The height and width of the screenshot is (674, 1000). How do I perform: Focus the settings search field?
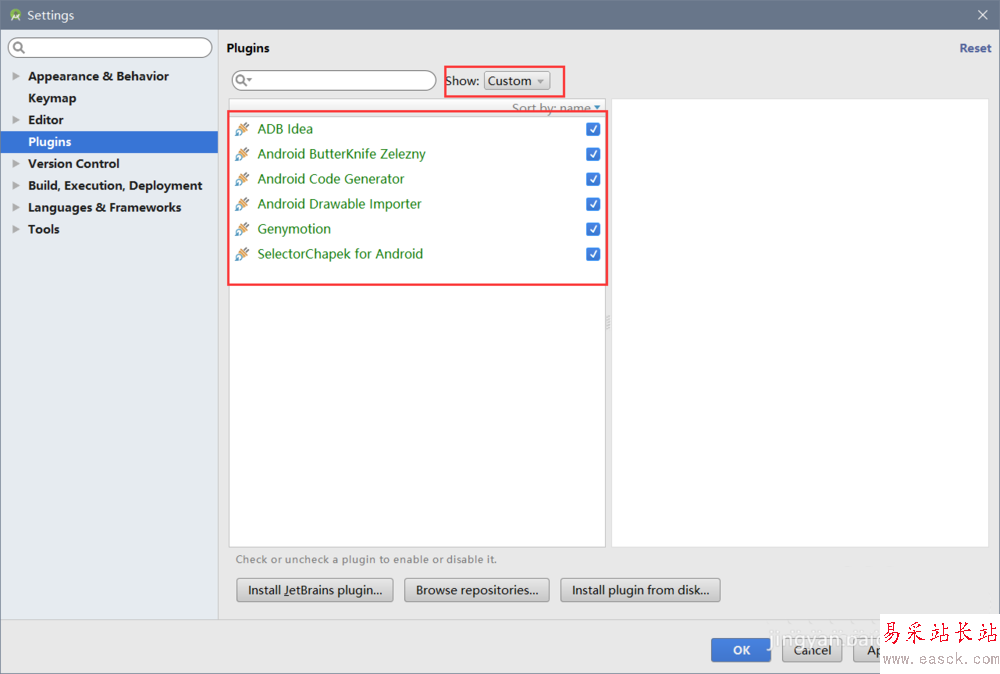(110, 47)
